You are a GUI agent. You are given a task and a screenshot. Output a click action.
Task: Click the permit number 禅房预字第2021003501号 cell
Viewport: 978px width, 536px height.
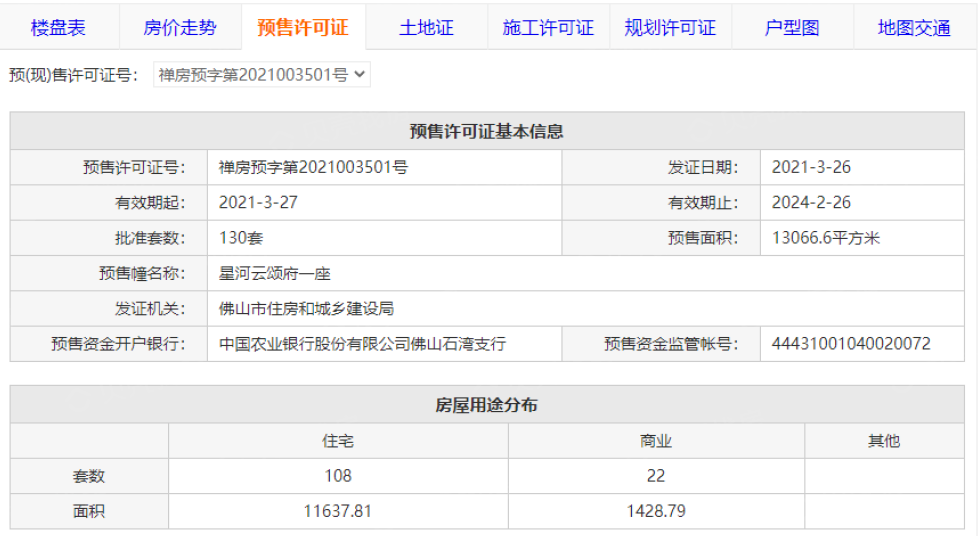314,167
